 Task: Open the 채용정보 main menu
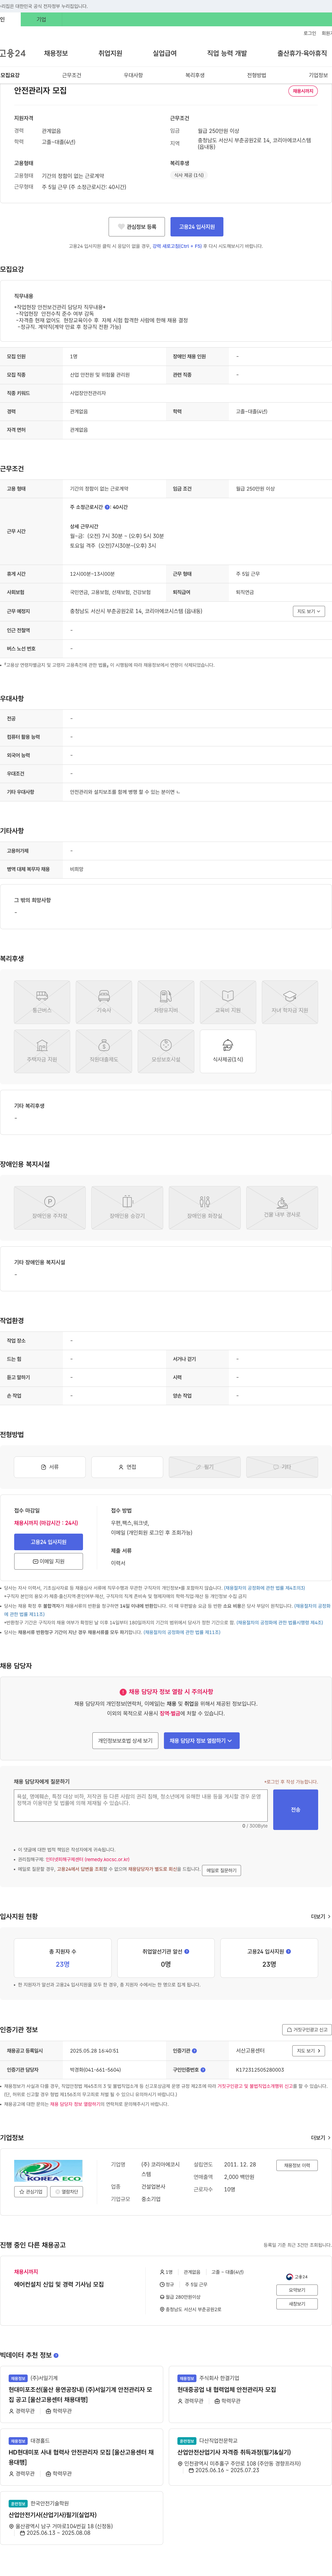56,53
